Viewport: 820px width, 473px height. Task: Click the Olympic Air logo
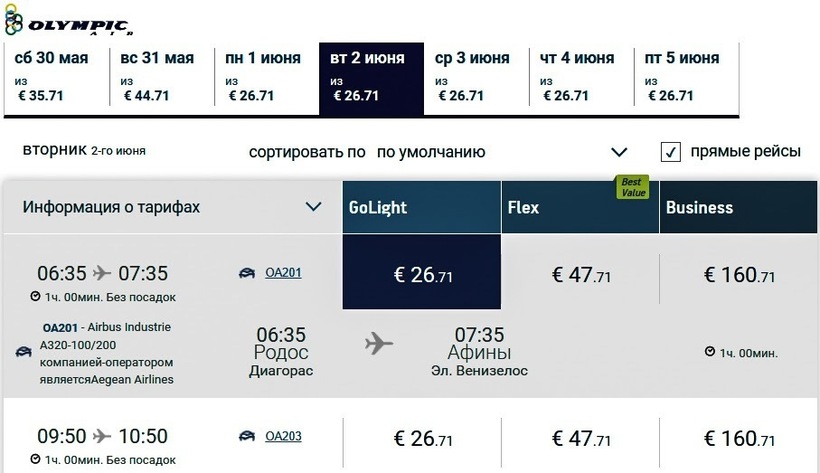coord(68,22)
